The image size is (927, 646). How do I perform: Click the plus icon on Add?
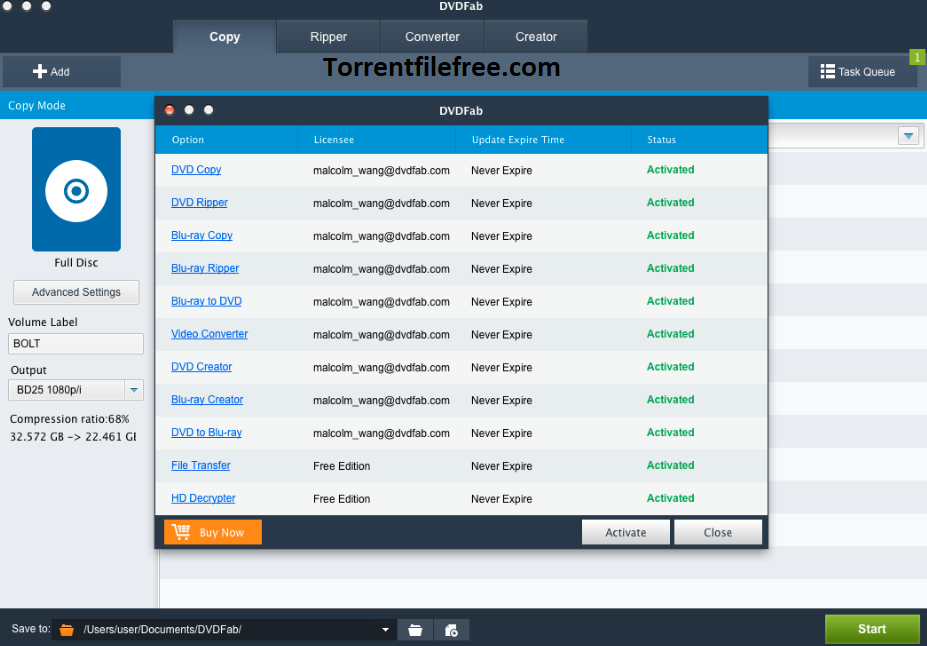pyautogui.click(x=40, y=72)
